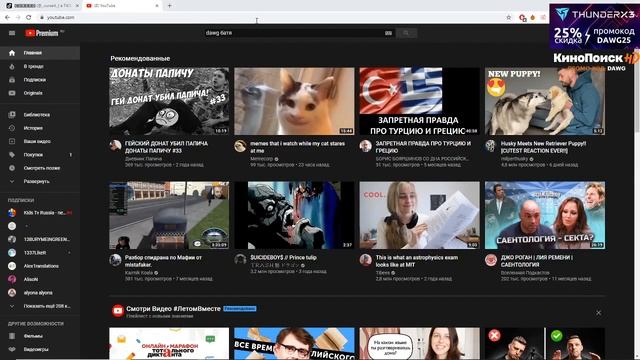Click channel avatar beside Mafia speedrun video
This screenshot has width=640, height=360.
(116, 260)
